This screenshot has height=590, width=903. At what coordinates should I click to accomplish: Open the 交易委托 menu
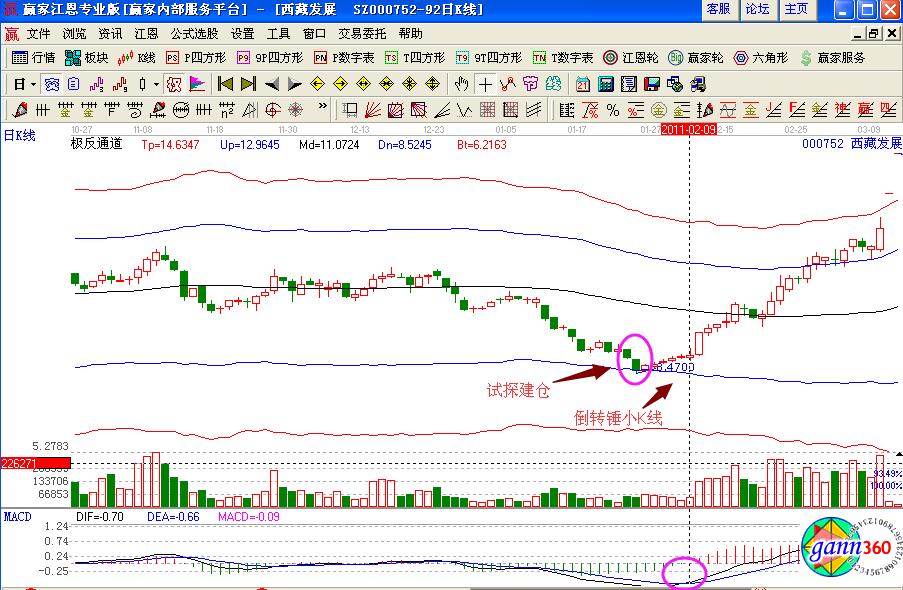[x=361, y=33]
